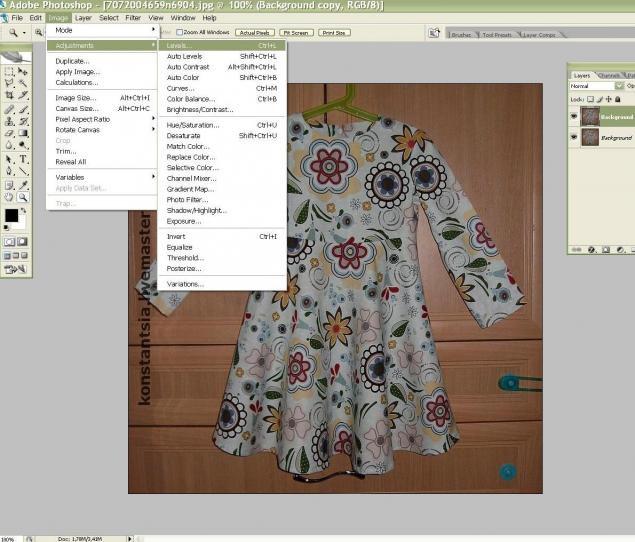
Task: Reset default foreground and background colors
Action: coord(6,228)
